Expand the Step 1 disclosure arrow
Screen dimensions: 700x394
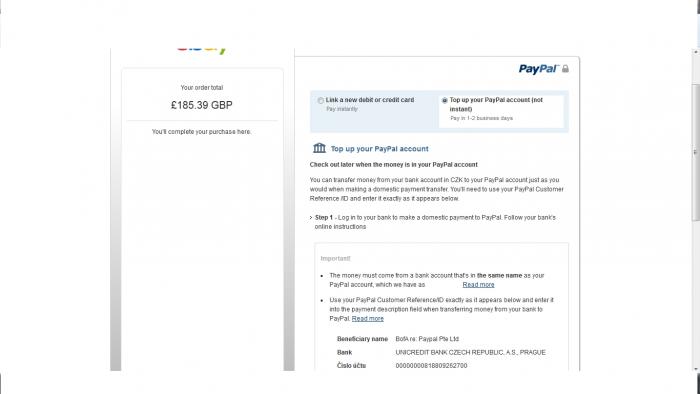pyautogui.click(x=311, y=218)
